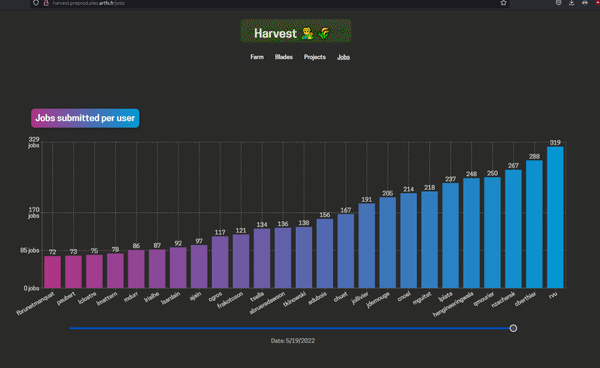Screen dimensions: 600x368
Task: Click the blue date slider track
Action: pyautogui.click(x=291, y=328)
